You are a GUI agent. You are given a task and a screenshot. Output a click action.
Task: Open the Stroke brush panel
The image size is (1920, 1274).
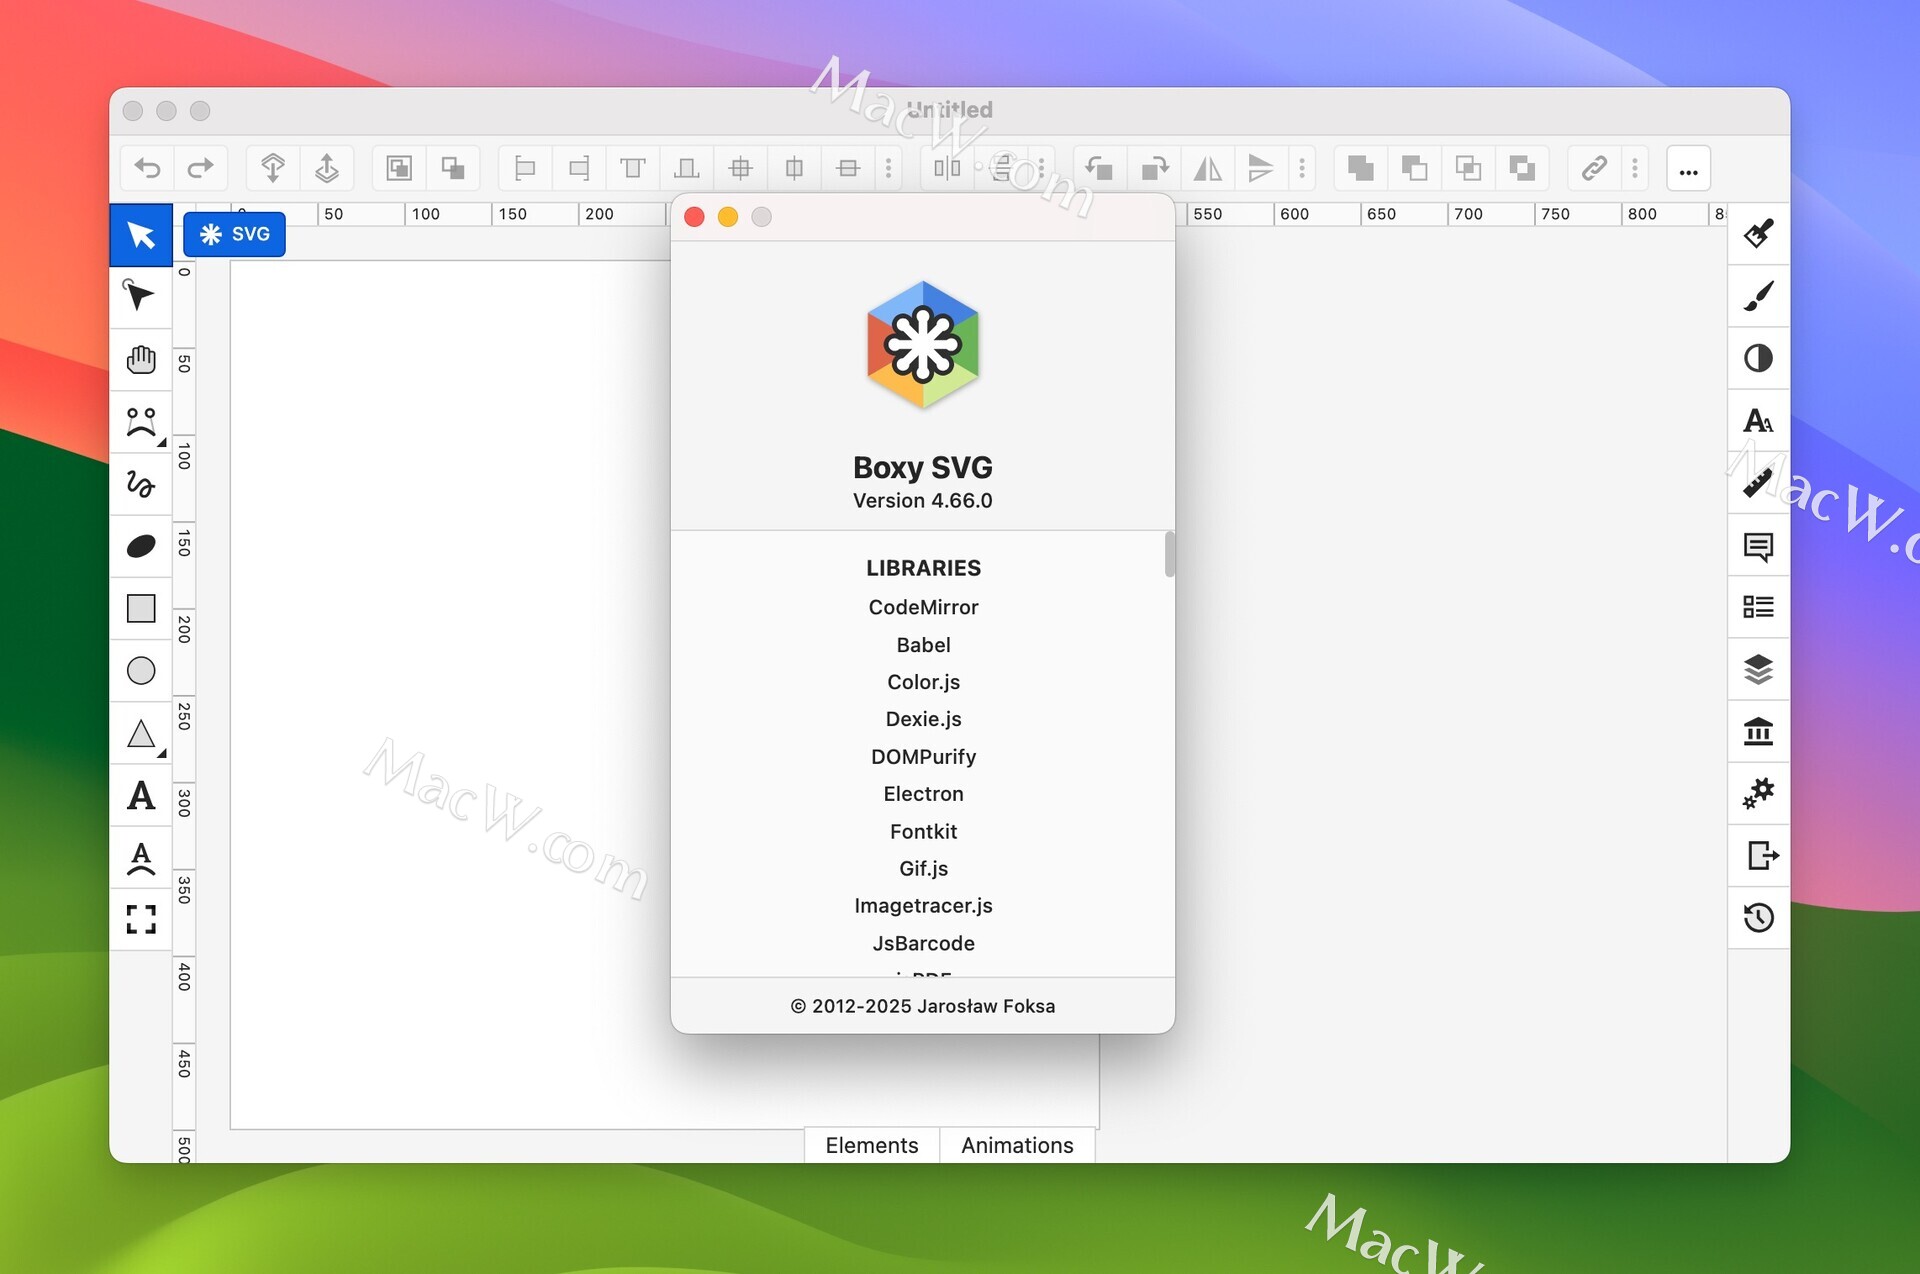(x=1759, y=296)
